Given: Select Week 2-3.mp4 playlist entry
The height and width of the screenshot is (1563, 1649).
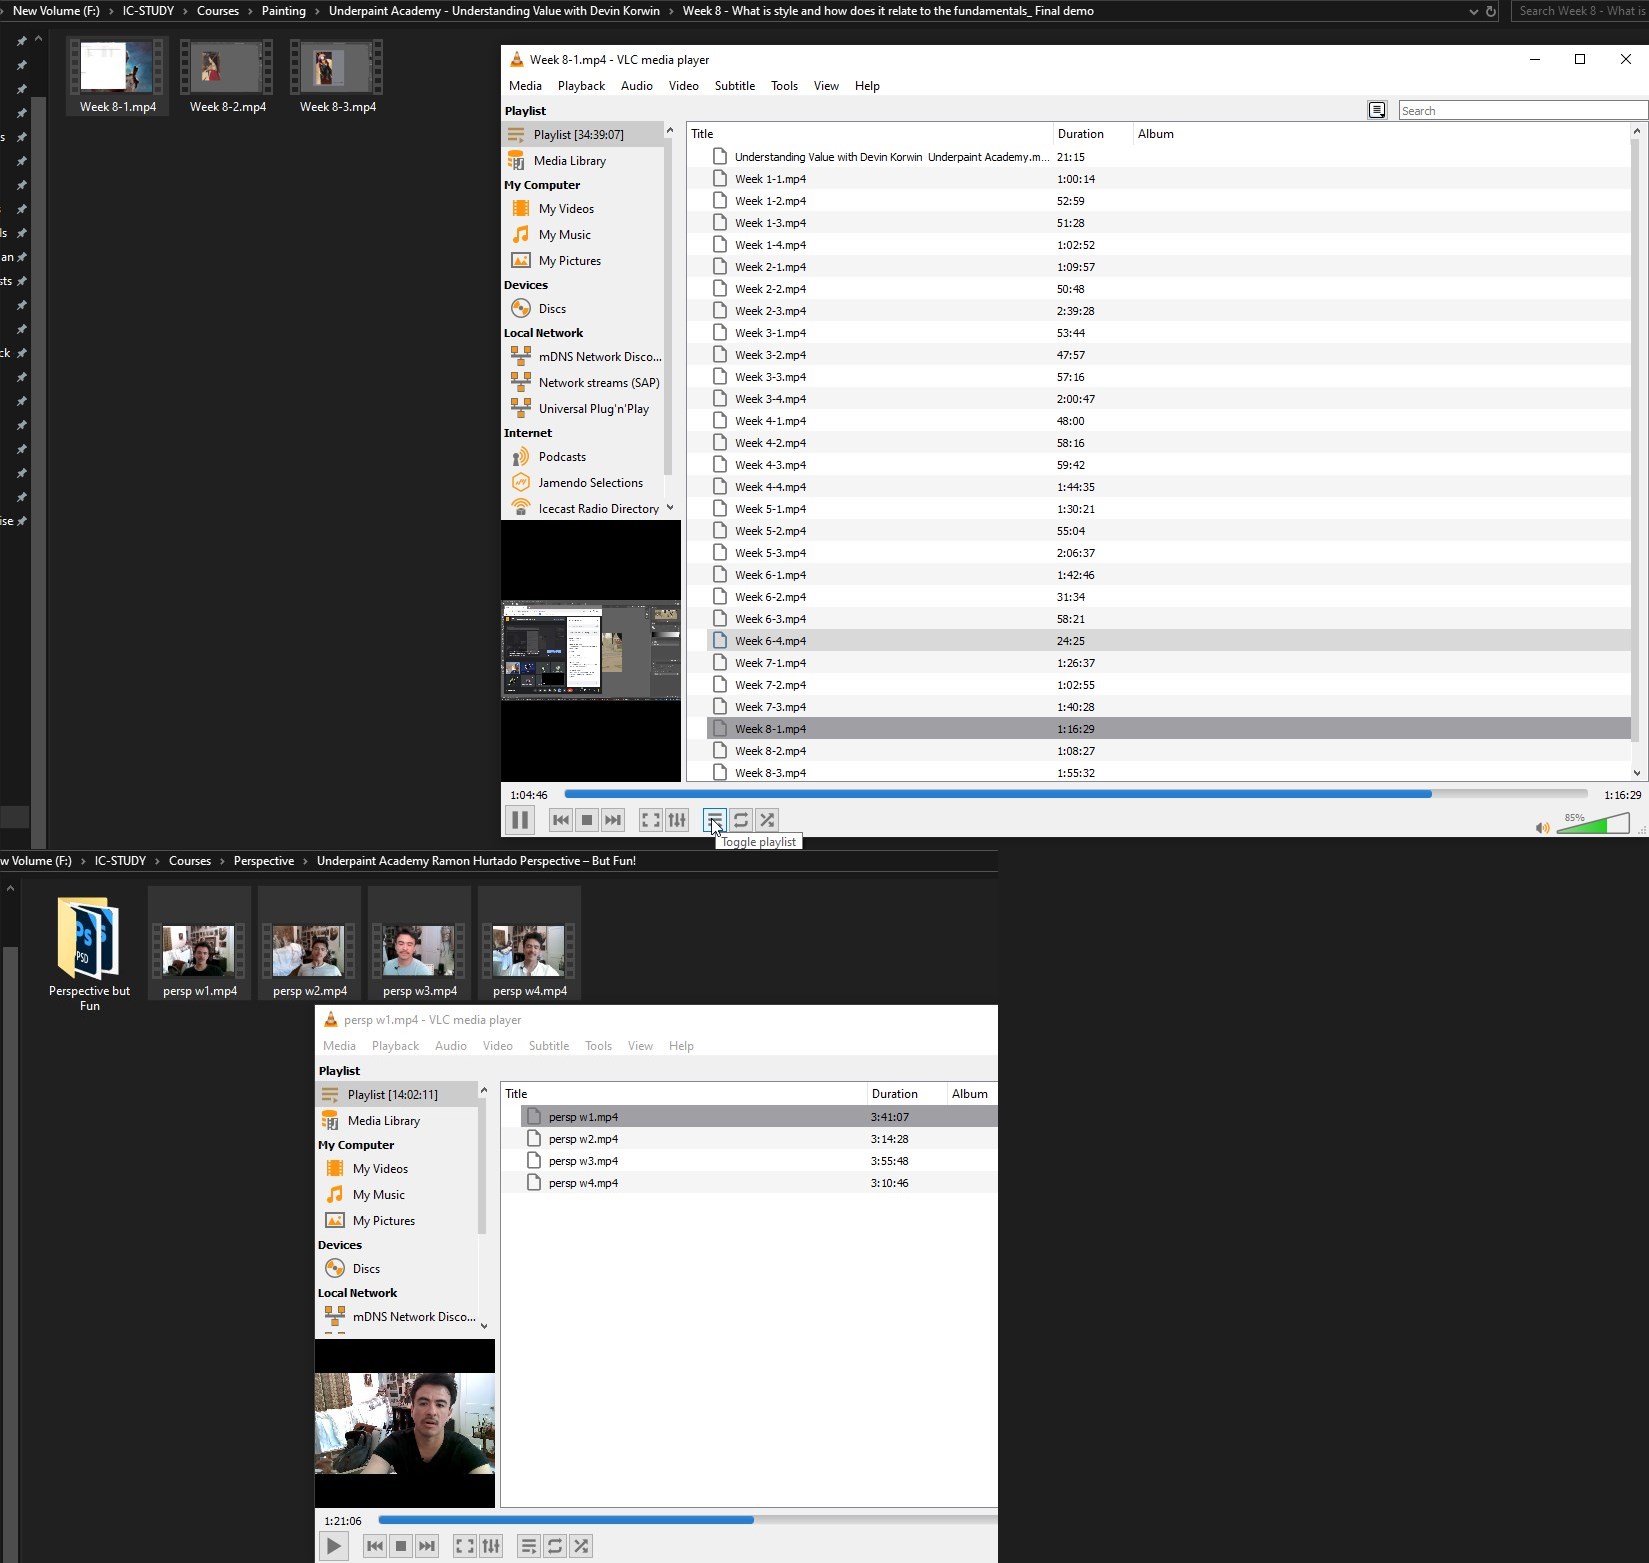Looking at the screenshot, I should (x=1168, y=311).
